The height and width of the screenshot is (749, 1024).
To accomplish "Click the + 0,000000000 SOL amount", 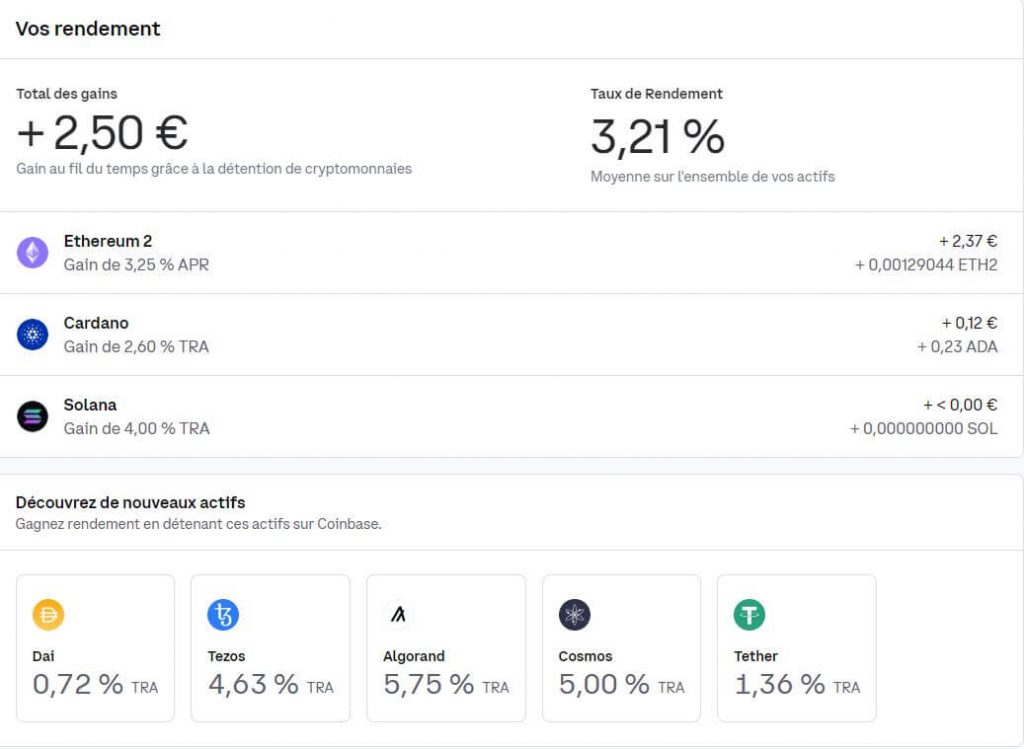I will [923, 428].
